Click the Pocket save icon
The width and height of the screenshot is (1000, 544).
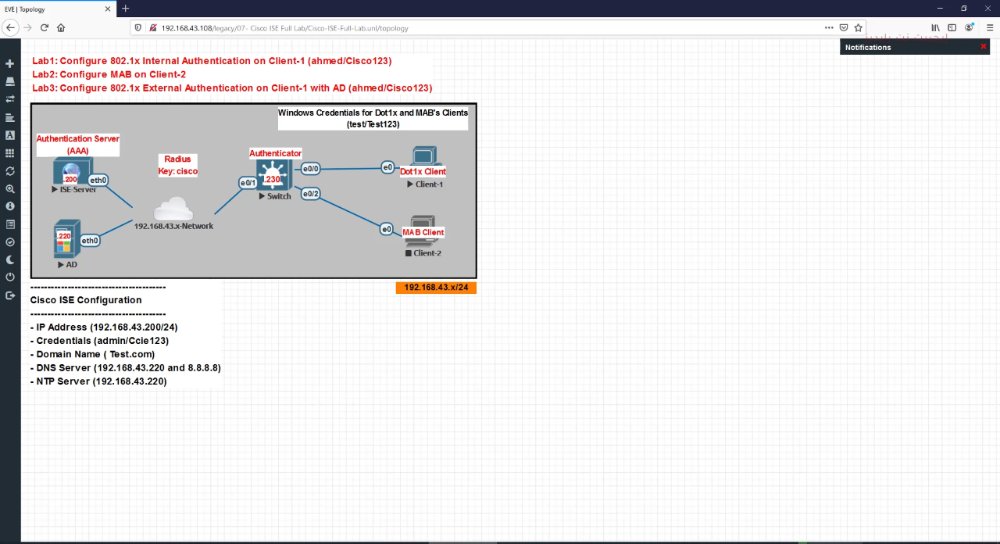click(844, 27)
